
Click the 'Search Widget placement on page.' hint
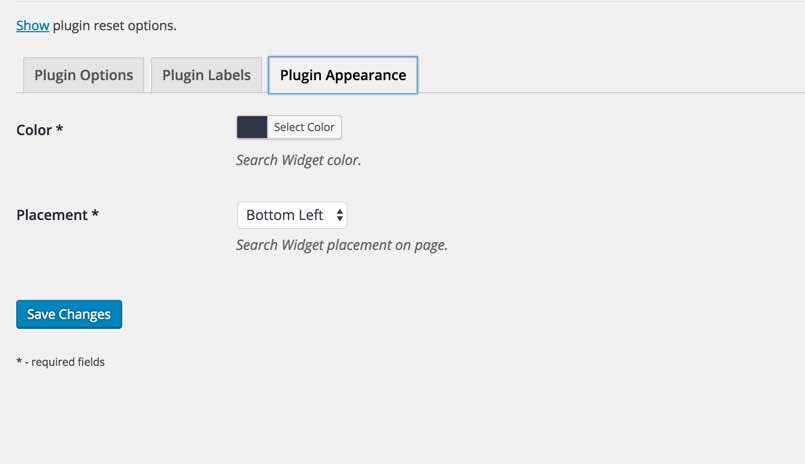[x=342, y=245]
